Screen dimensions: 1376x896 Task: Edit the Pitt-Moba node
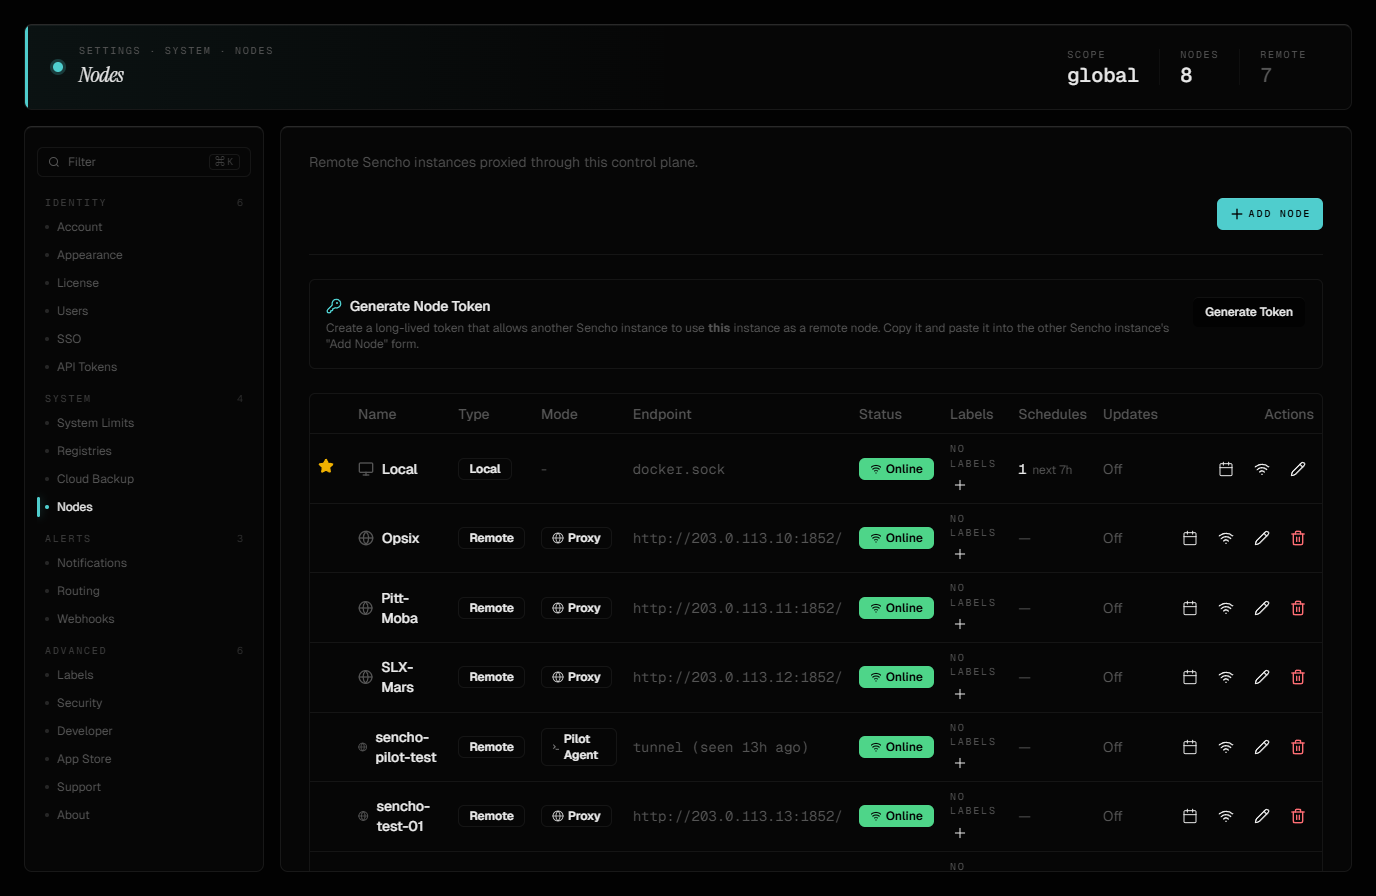pyautogui.click(x=1262, y=608)
